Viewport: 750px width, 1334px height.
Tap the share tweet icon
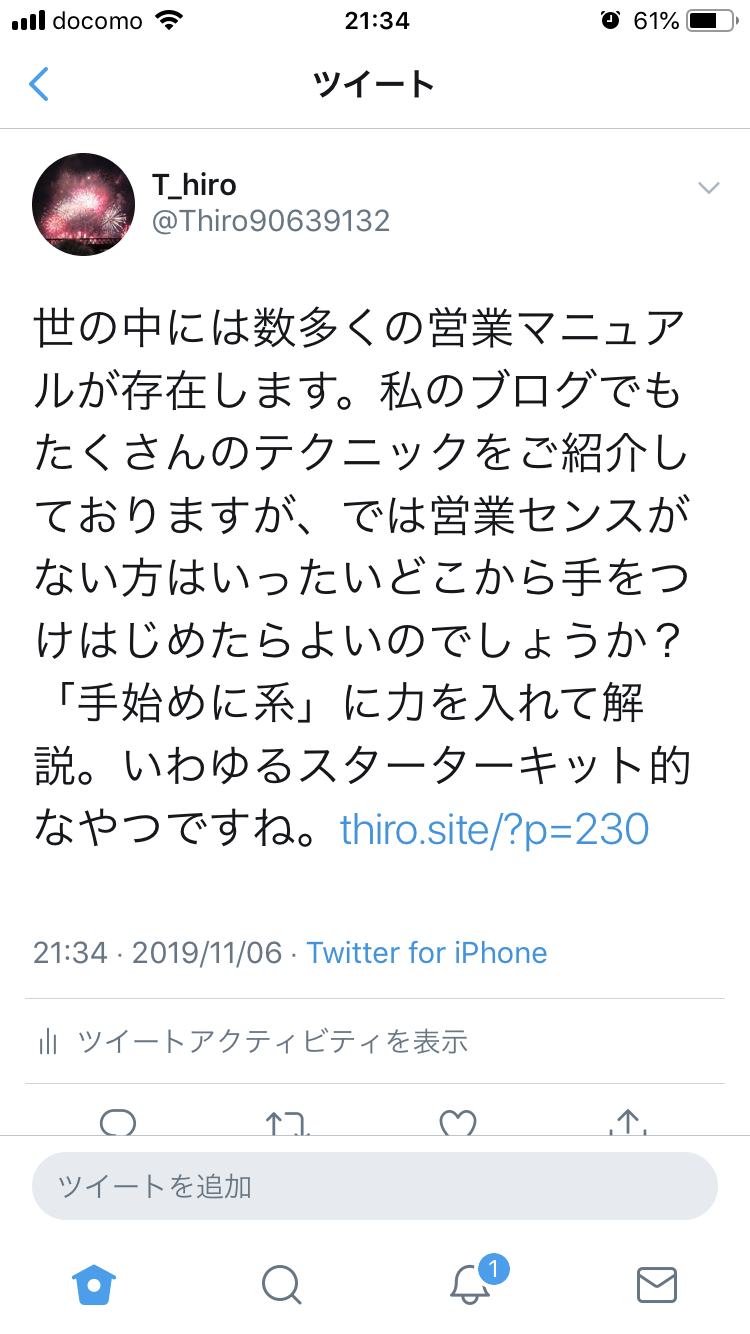628,1122
